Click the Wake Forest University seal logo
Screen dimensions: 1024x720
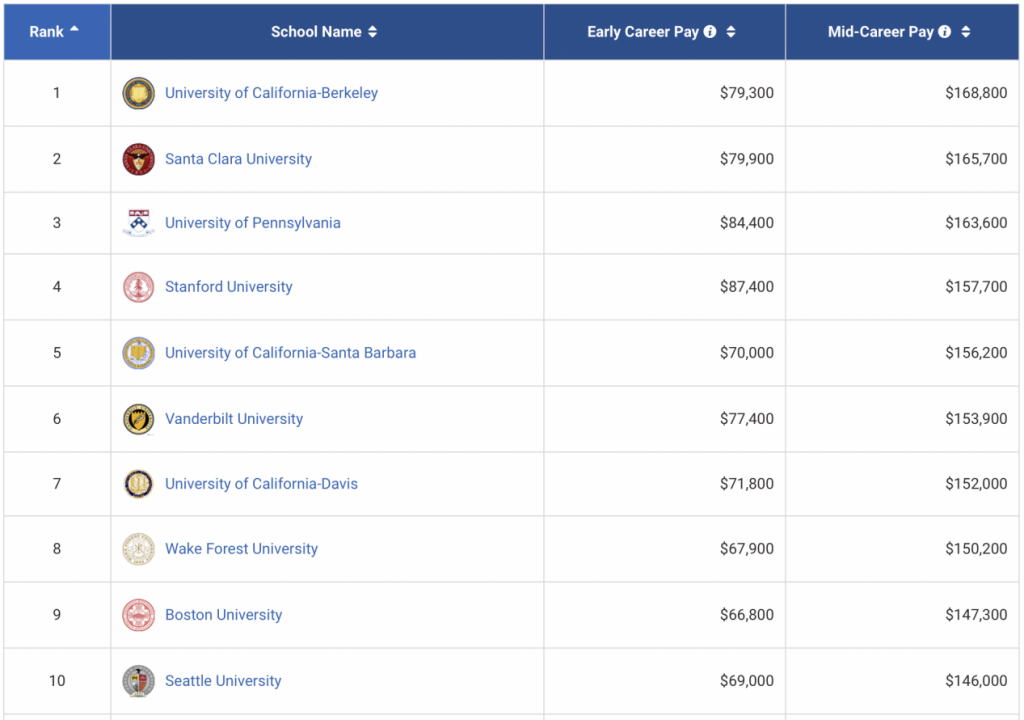coord(138,549)
